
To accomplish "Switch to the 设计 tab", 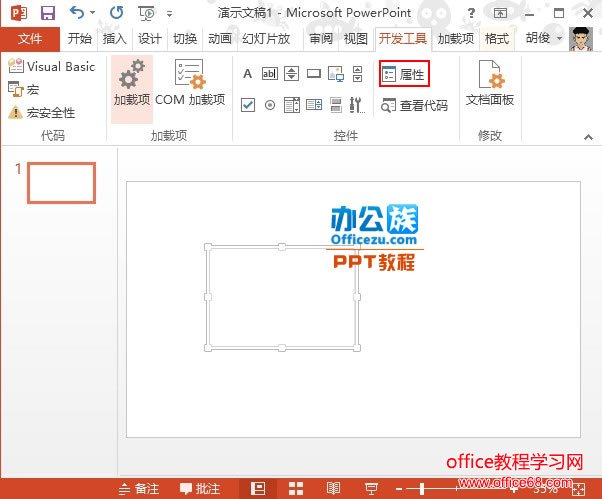I will click(x=150, y=38).
